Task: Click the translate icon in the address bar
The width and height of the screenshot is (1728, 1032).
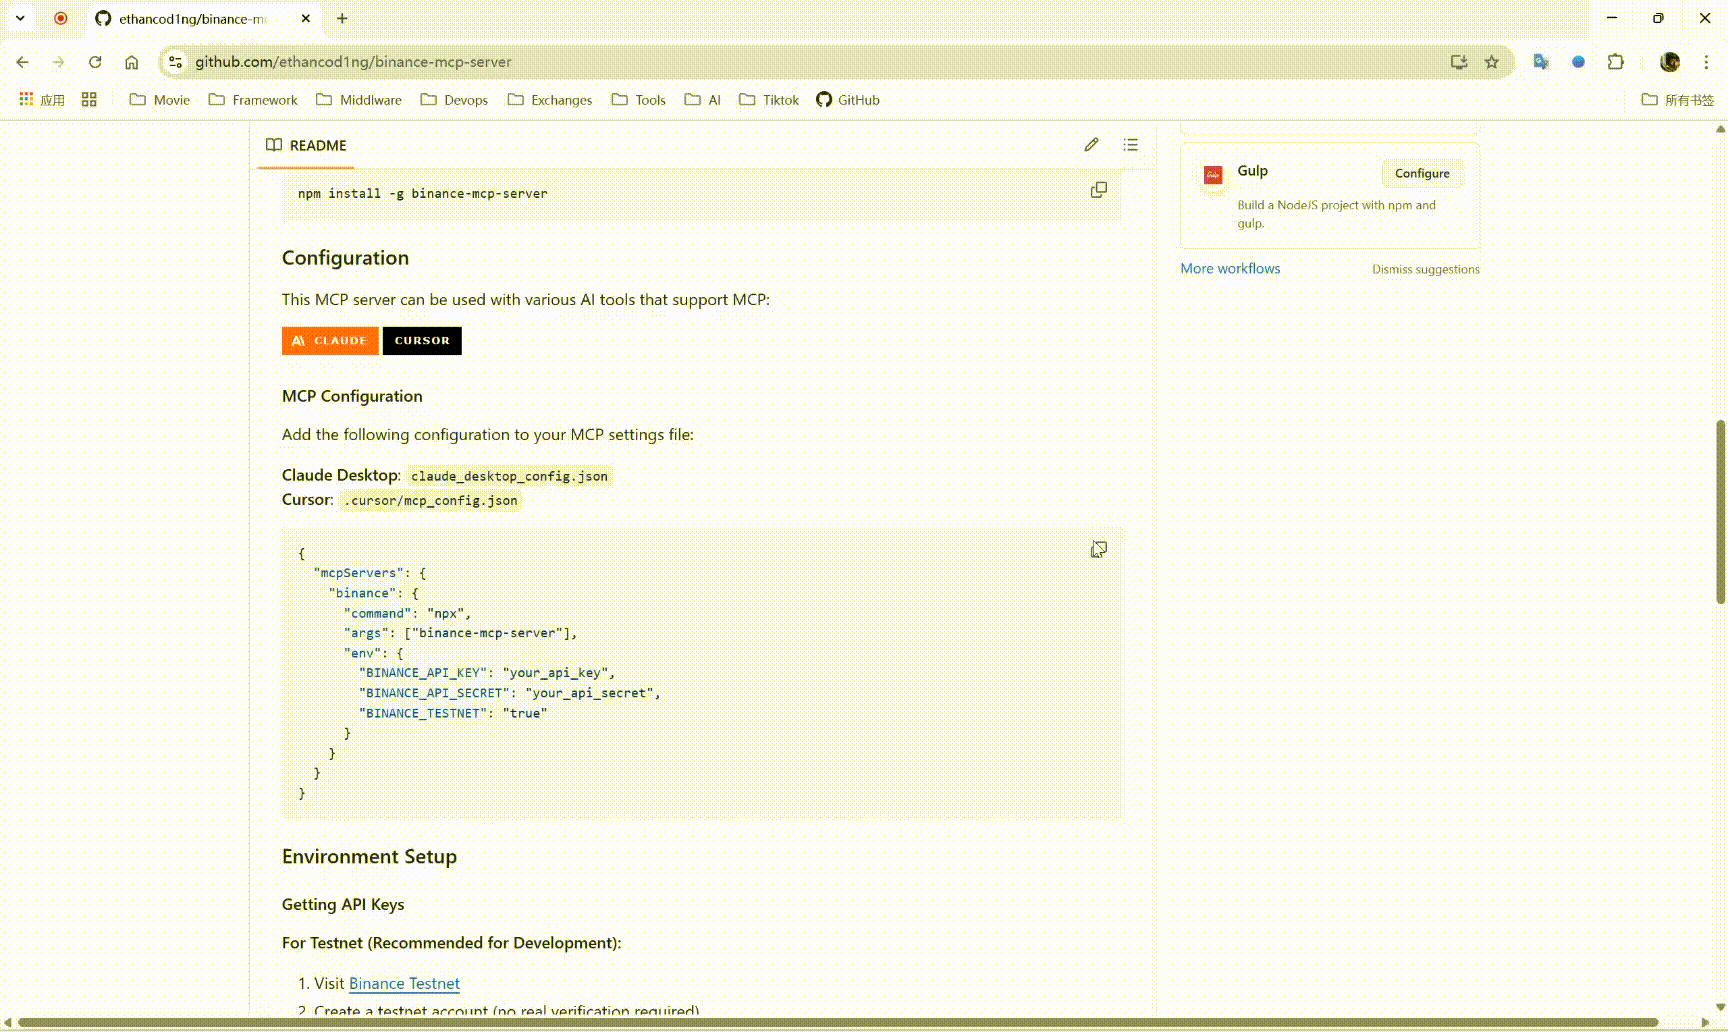Action: 1540,61
